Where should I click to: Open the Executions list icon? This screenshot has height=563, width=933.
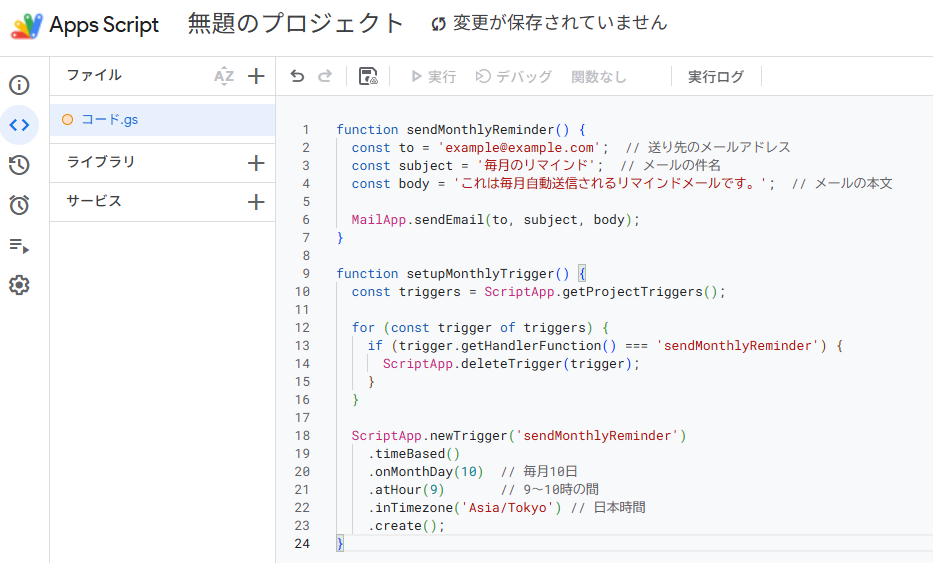[x=19, y=245]
